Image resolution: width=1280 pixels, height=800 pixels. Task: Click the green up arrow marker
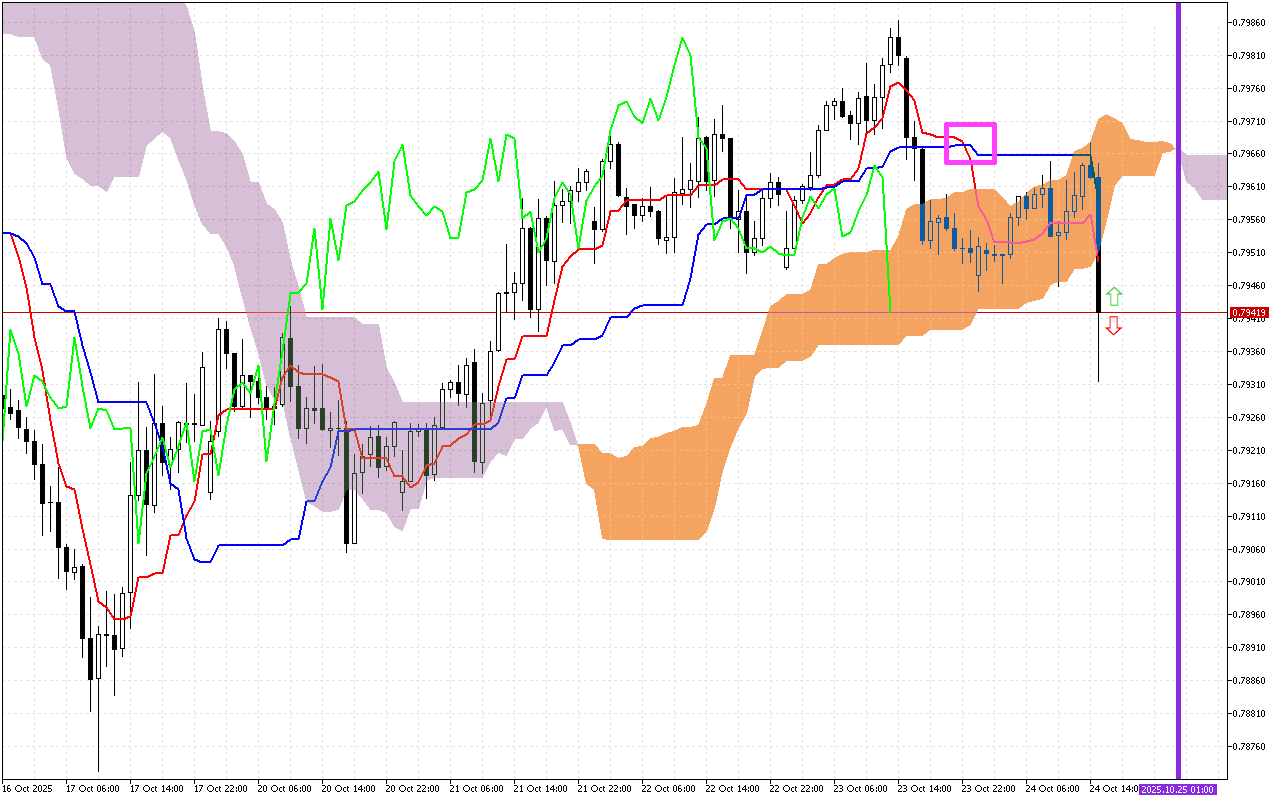(x=1114, y=296)
